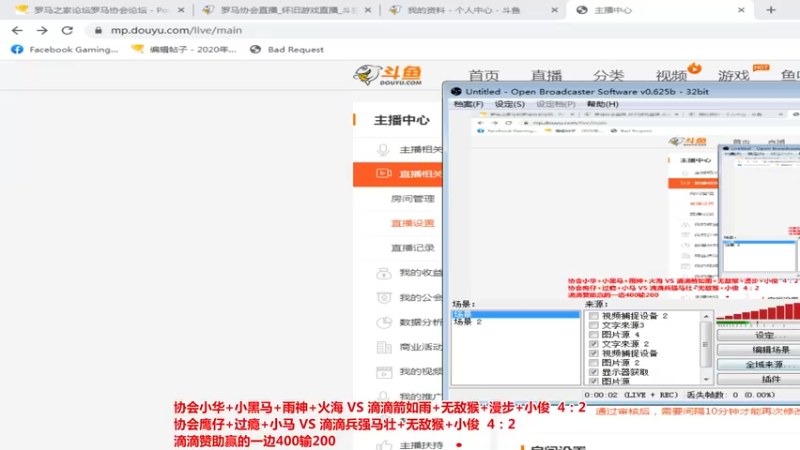Uncheck the 视频捕捉设备 source without a number
The height and width of the screenshot is (450, 800).
pos(593,353)
